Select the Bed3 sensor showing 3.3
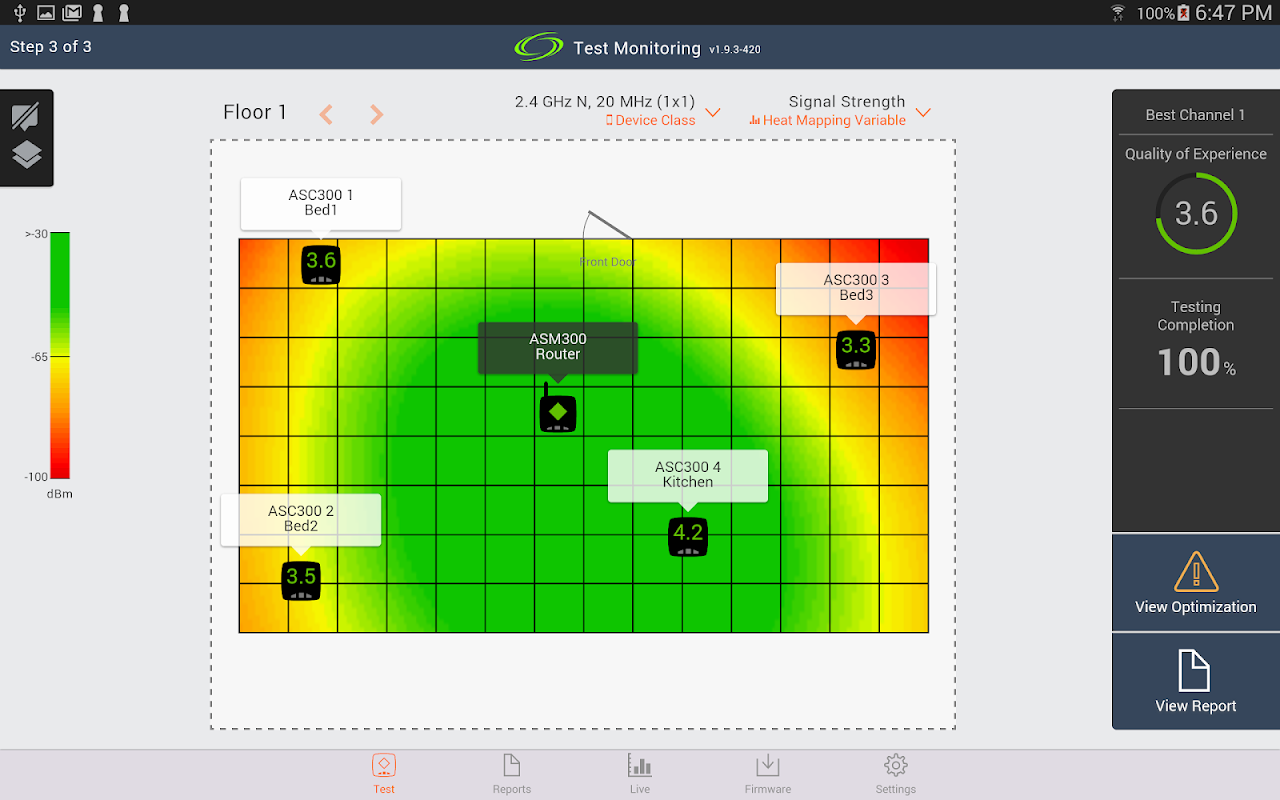The height and width of the screenshot is (800, 1280). click(856, 349)
